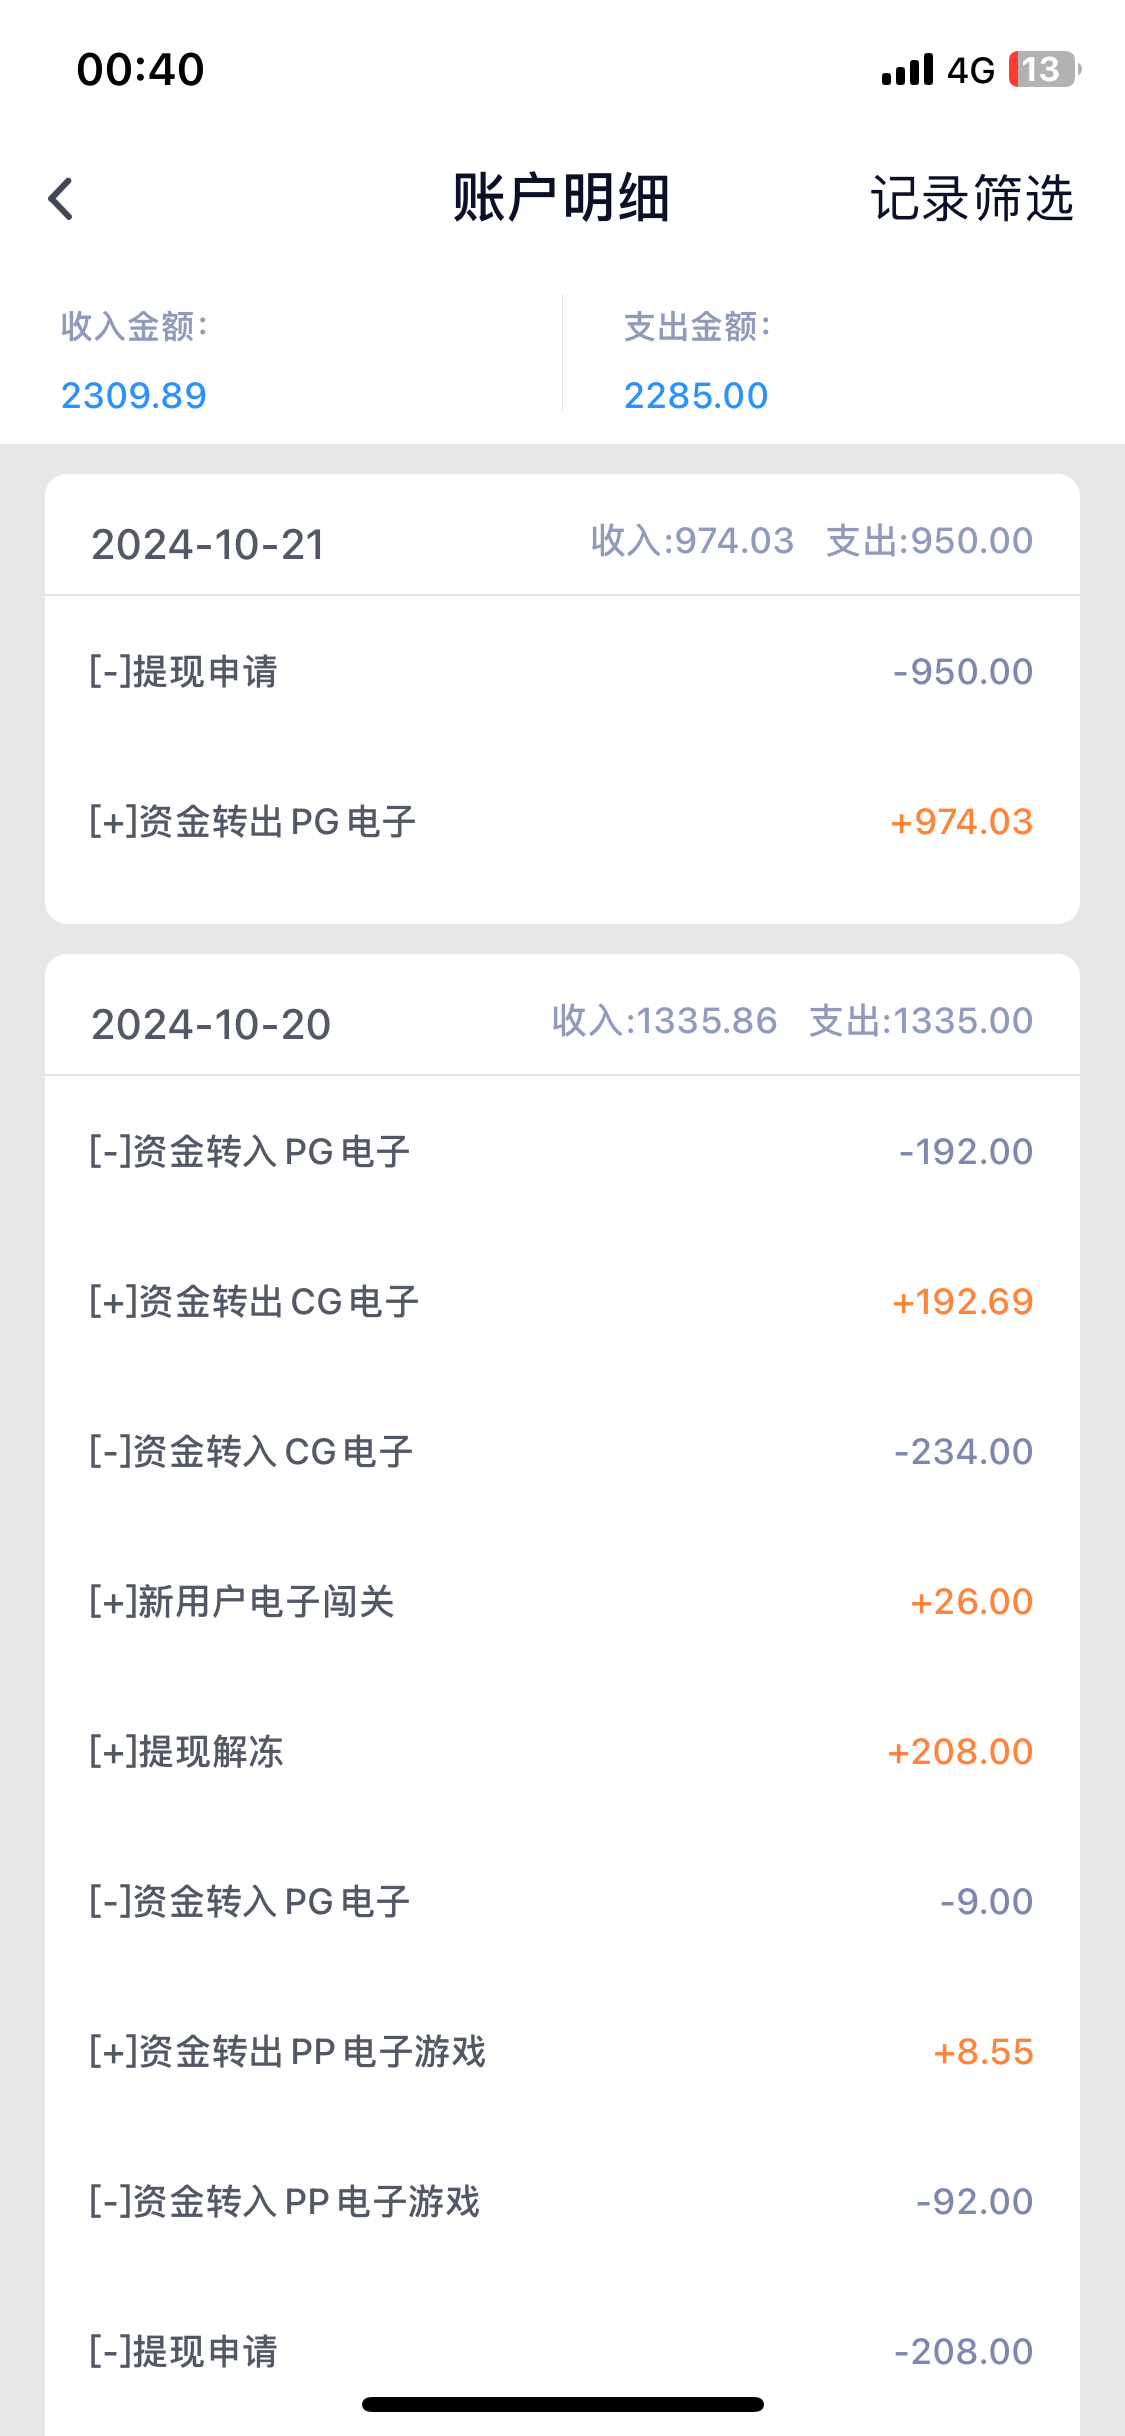
Task: Open the -208.00 提现申请 withdrawal entry
Action: (x=562, y=2350)
